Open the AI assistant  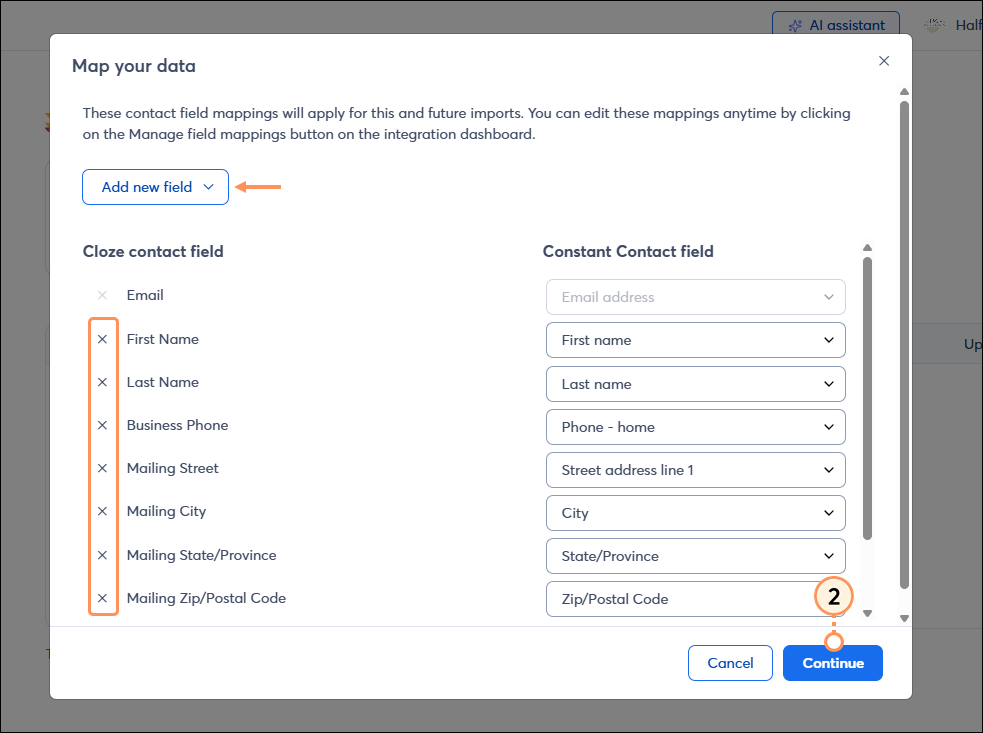coord(836,25)
